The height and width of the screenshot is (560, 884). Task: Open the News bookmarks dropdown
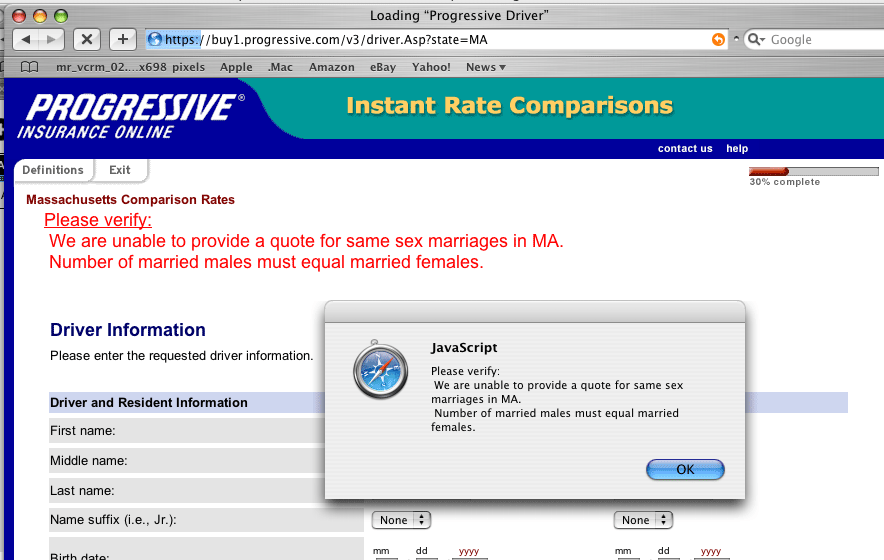point(486,67)
